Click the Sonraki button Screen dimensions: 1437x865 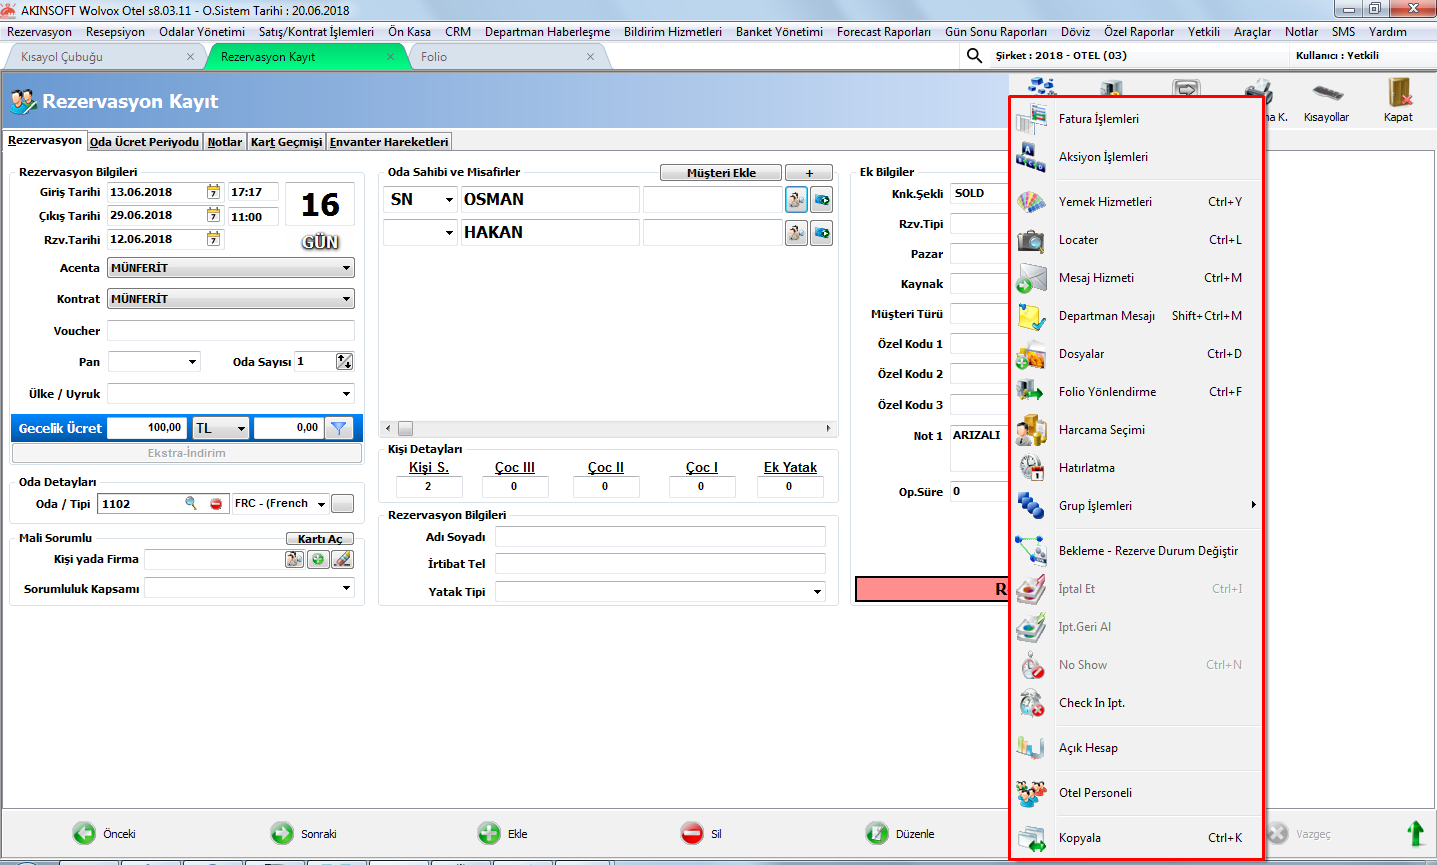(303, 833)
